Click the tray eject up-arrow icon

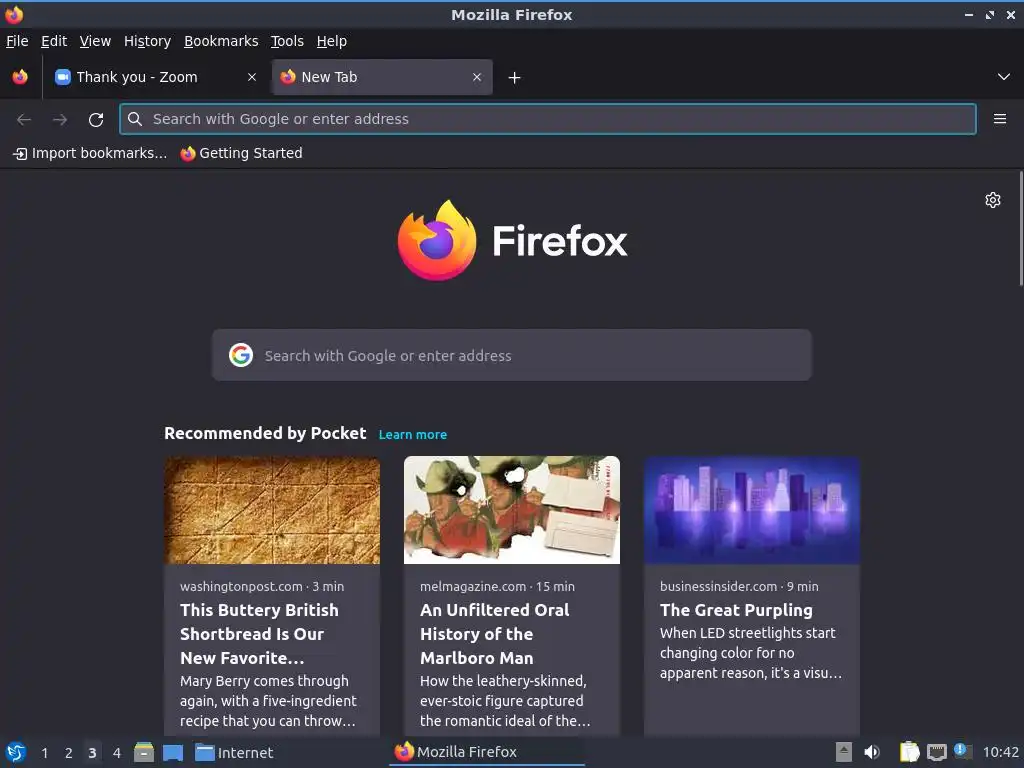(844, 752)
